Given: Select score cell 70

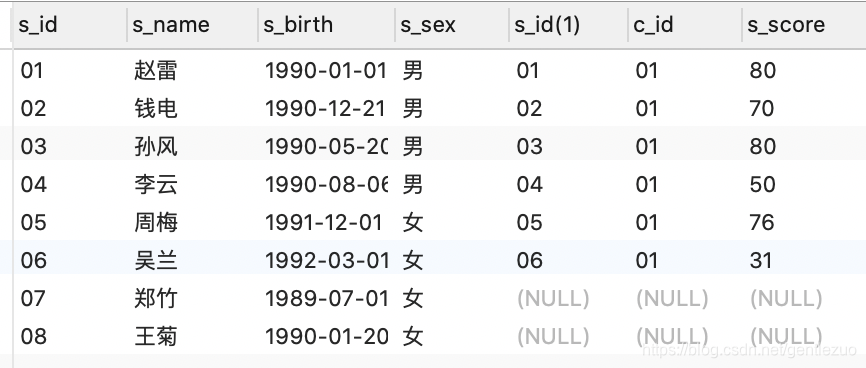Looking at the screenshot, I should [x=762, y=108].
